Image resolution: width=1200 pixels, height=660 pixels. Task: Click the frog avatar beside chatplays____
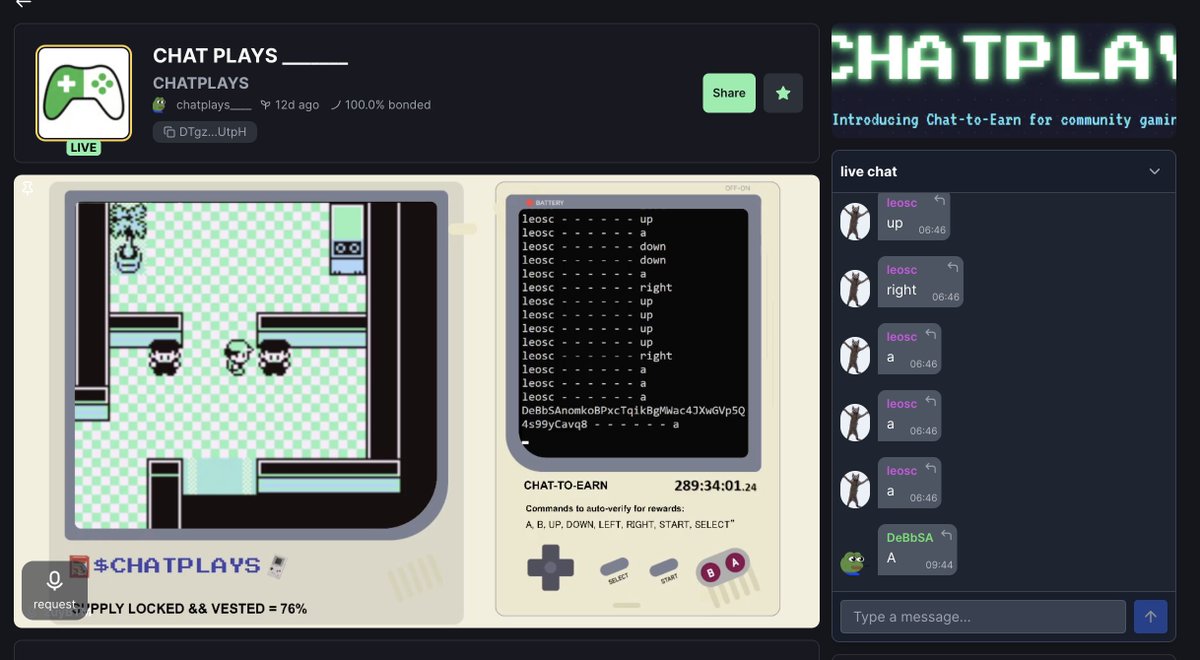point(159,105)
